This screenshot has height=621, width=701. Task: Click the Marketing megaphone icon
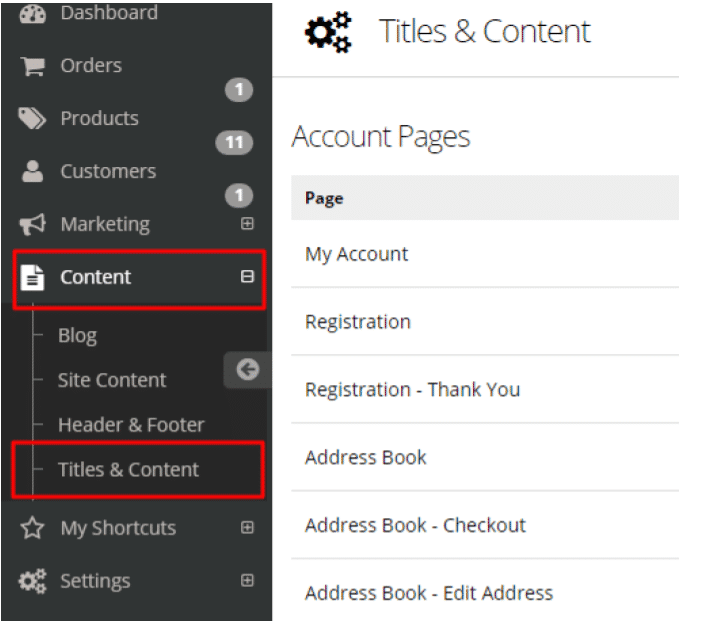coord(32,224)
